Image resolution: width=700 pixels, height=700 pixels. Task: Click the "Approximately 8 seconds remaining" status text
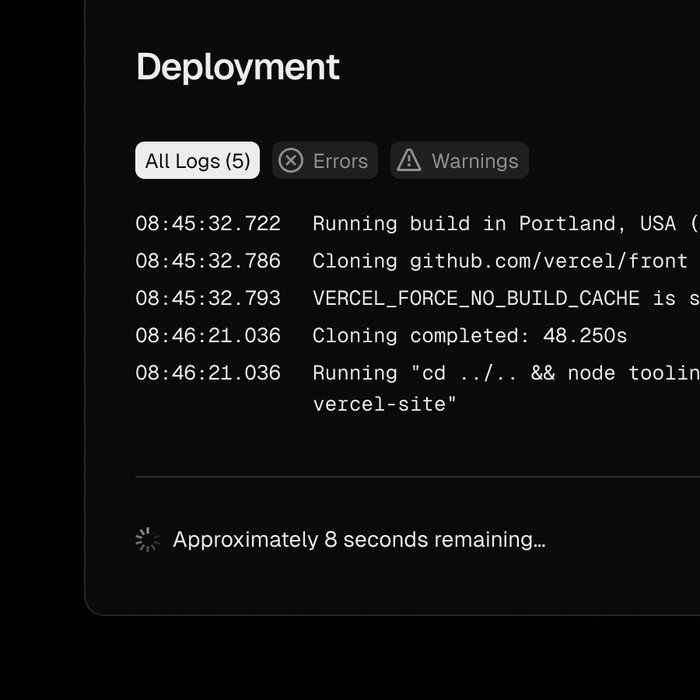coord(359,540)
